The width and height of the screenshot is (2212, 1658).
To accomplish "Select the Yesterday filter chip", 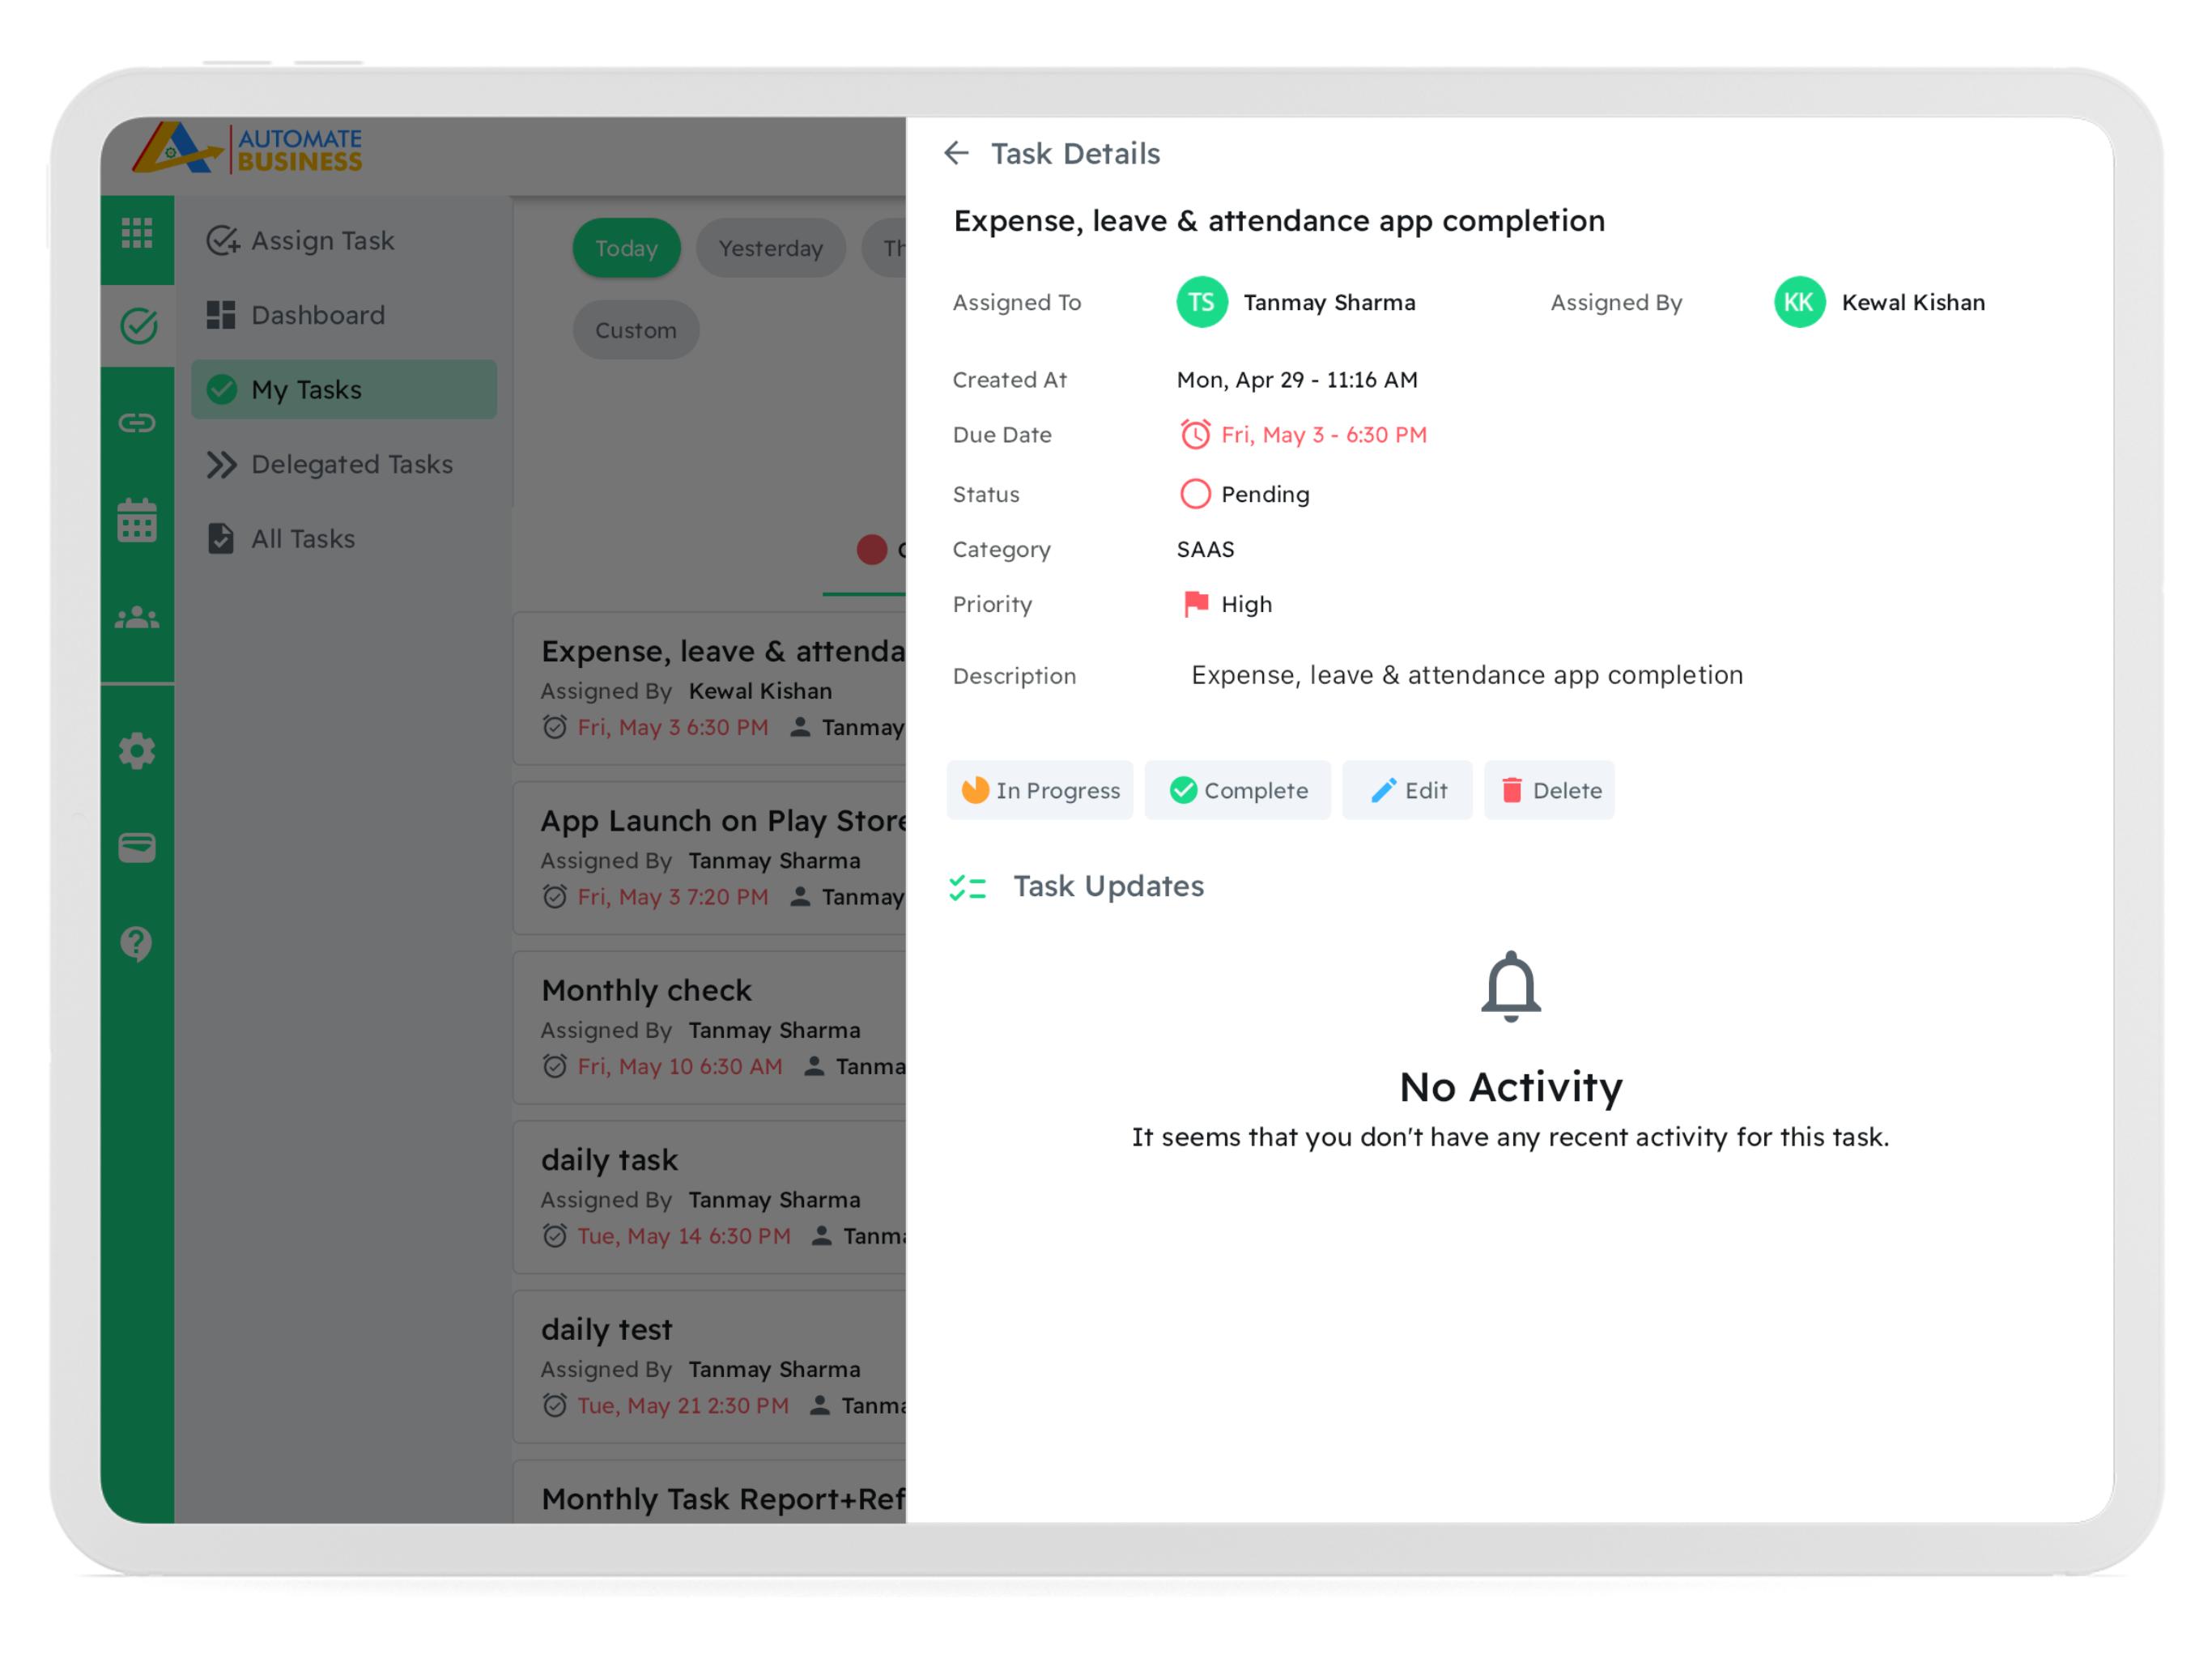I will coord(771,248).
